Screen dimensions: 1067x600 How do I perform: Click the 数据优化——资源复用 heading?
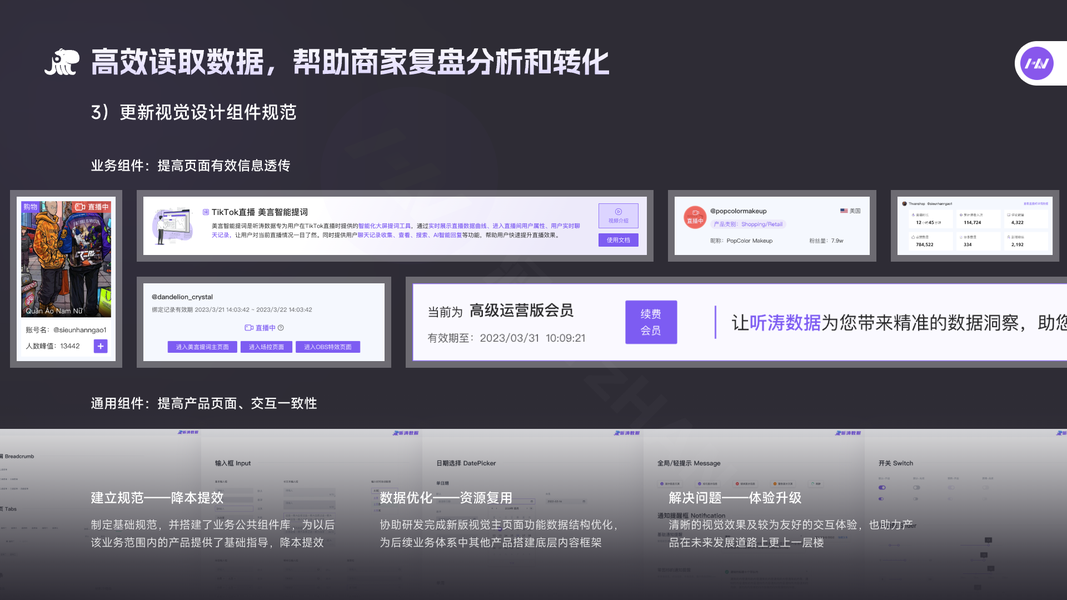446,498
